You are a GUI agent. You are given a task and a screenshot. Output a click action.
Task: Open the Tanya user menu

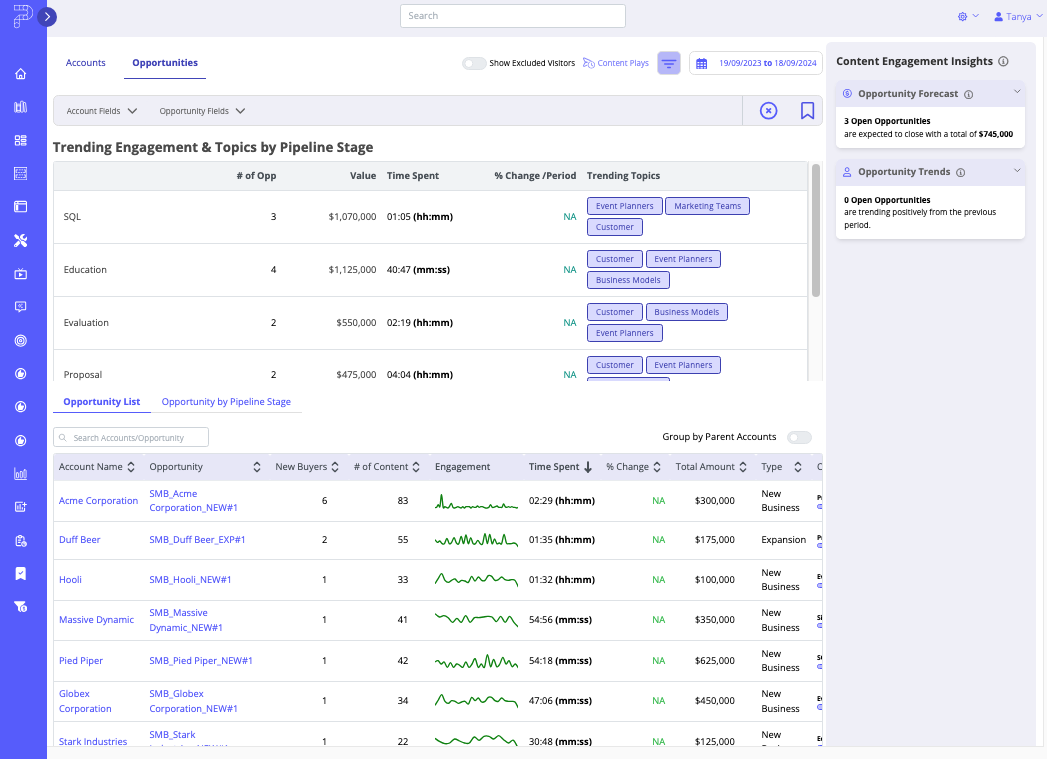[x=1017, y=16]
